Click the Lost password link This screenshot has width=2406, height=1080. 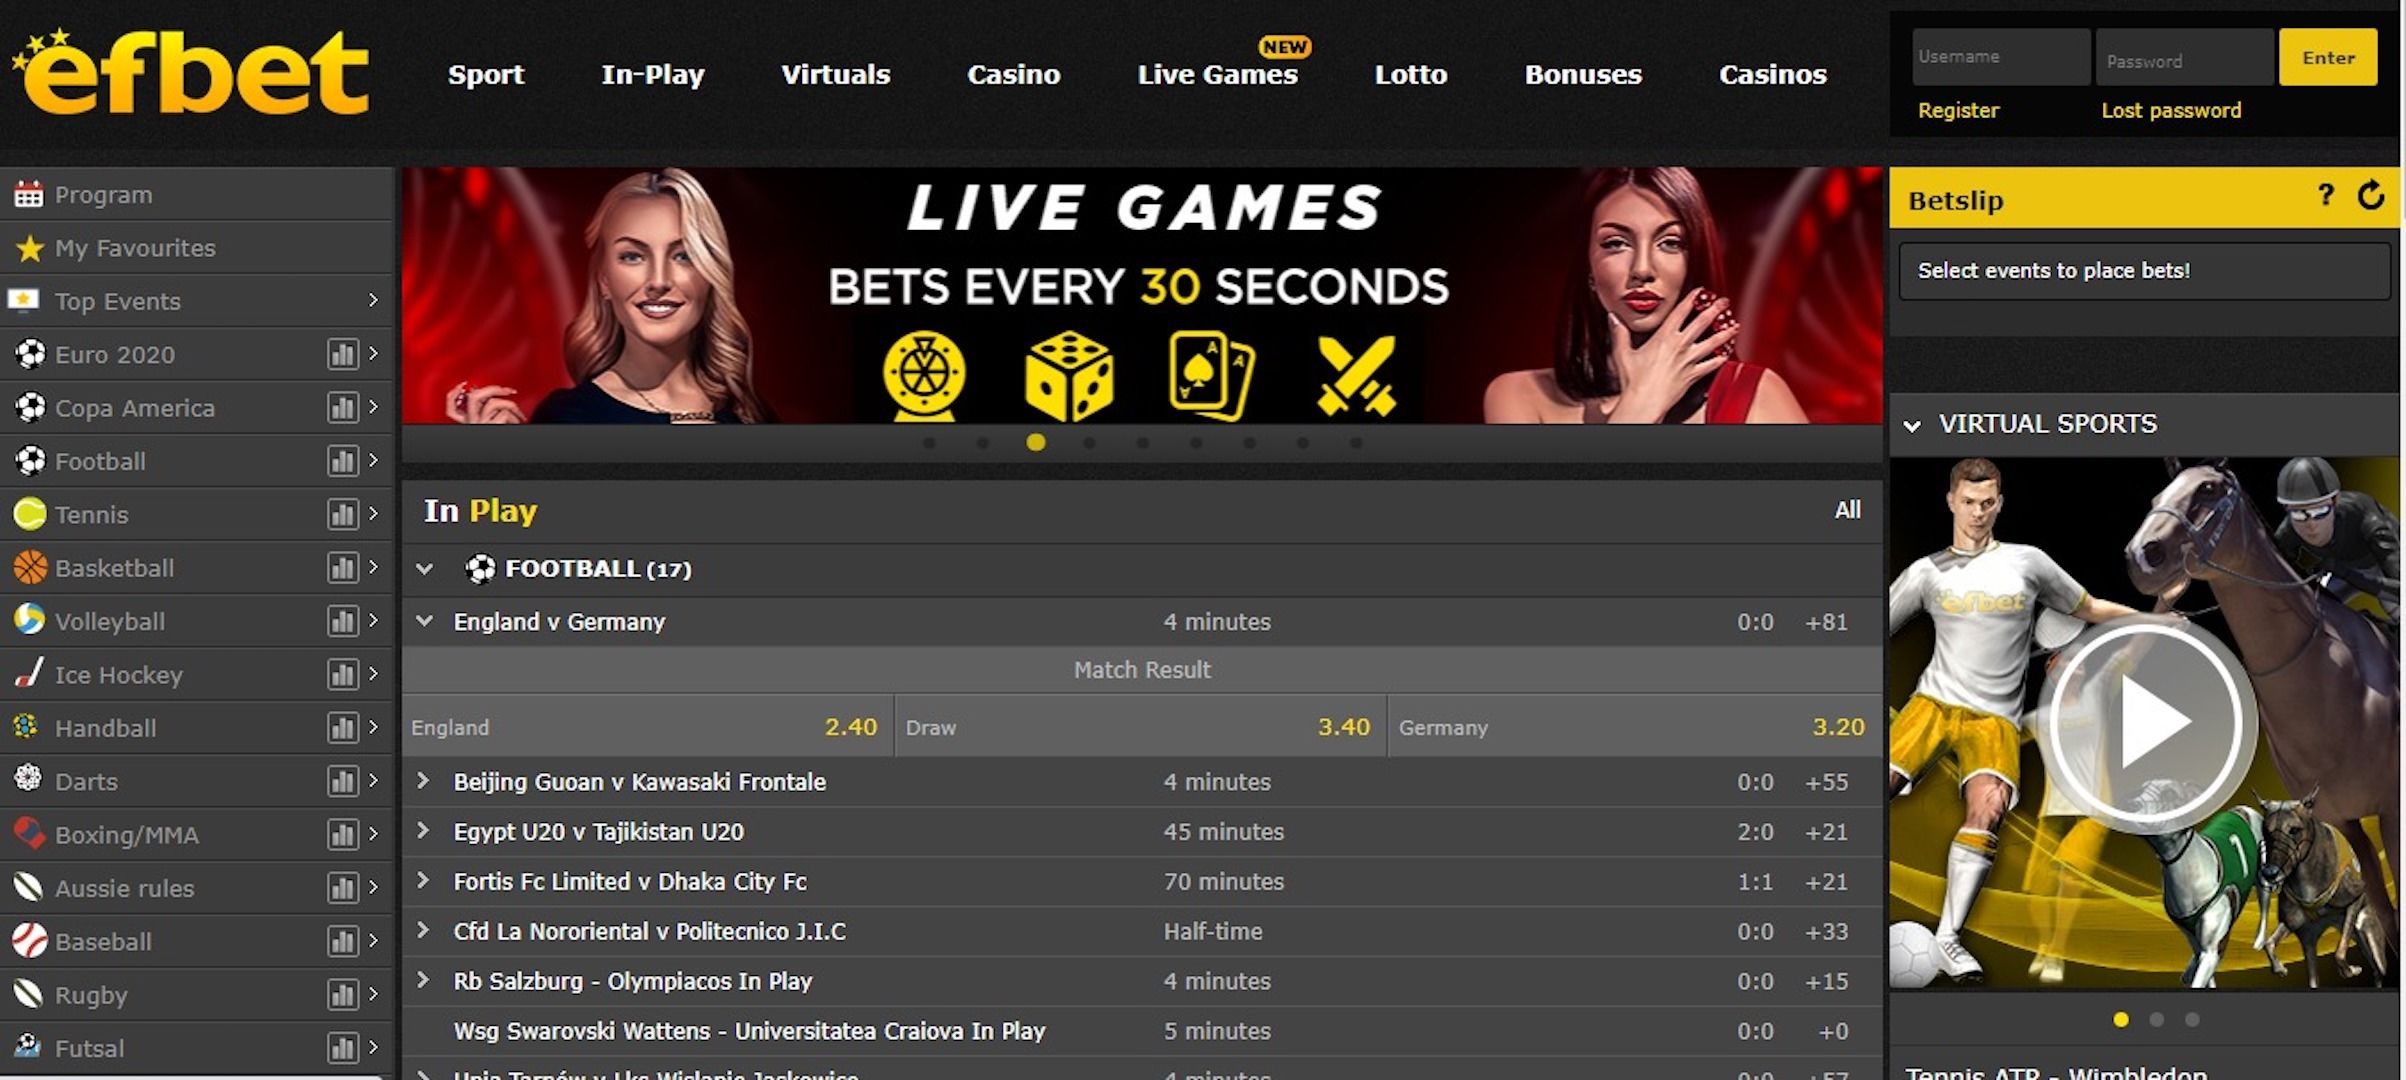point(2170,111)
